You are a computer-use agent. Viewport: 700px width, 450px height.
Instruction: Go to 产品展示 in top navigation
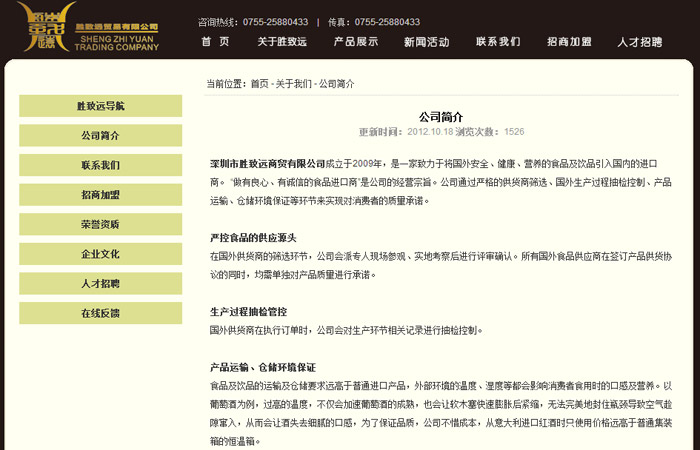point(356,42)
